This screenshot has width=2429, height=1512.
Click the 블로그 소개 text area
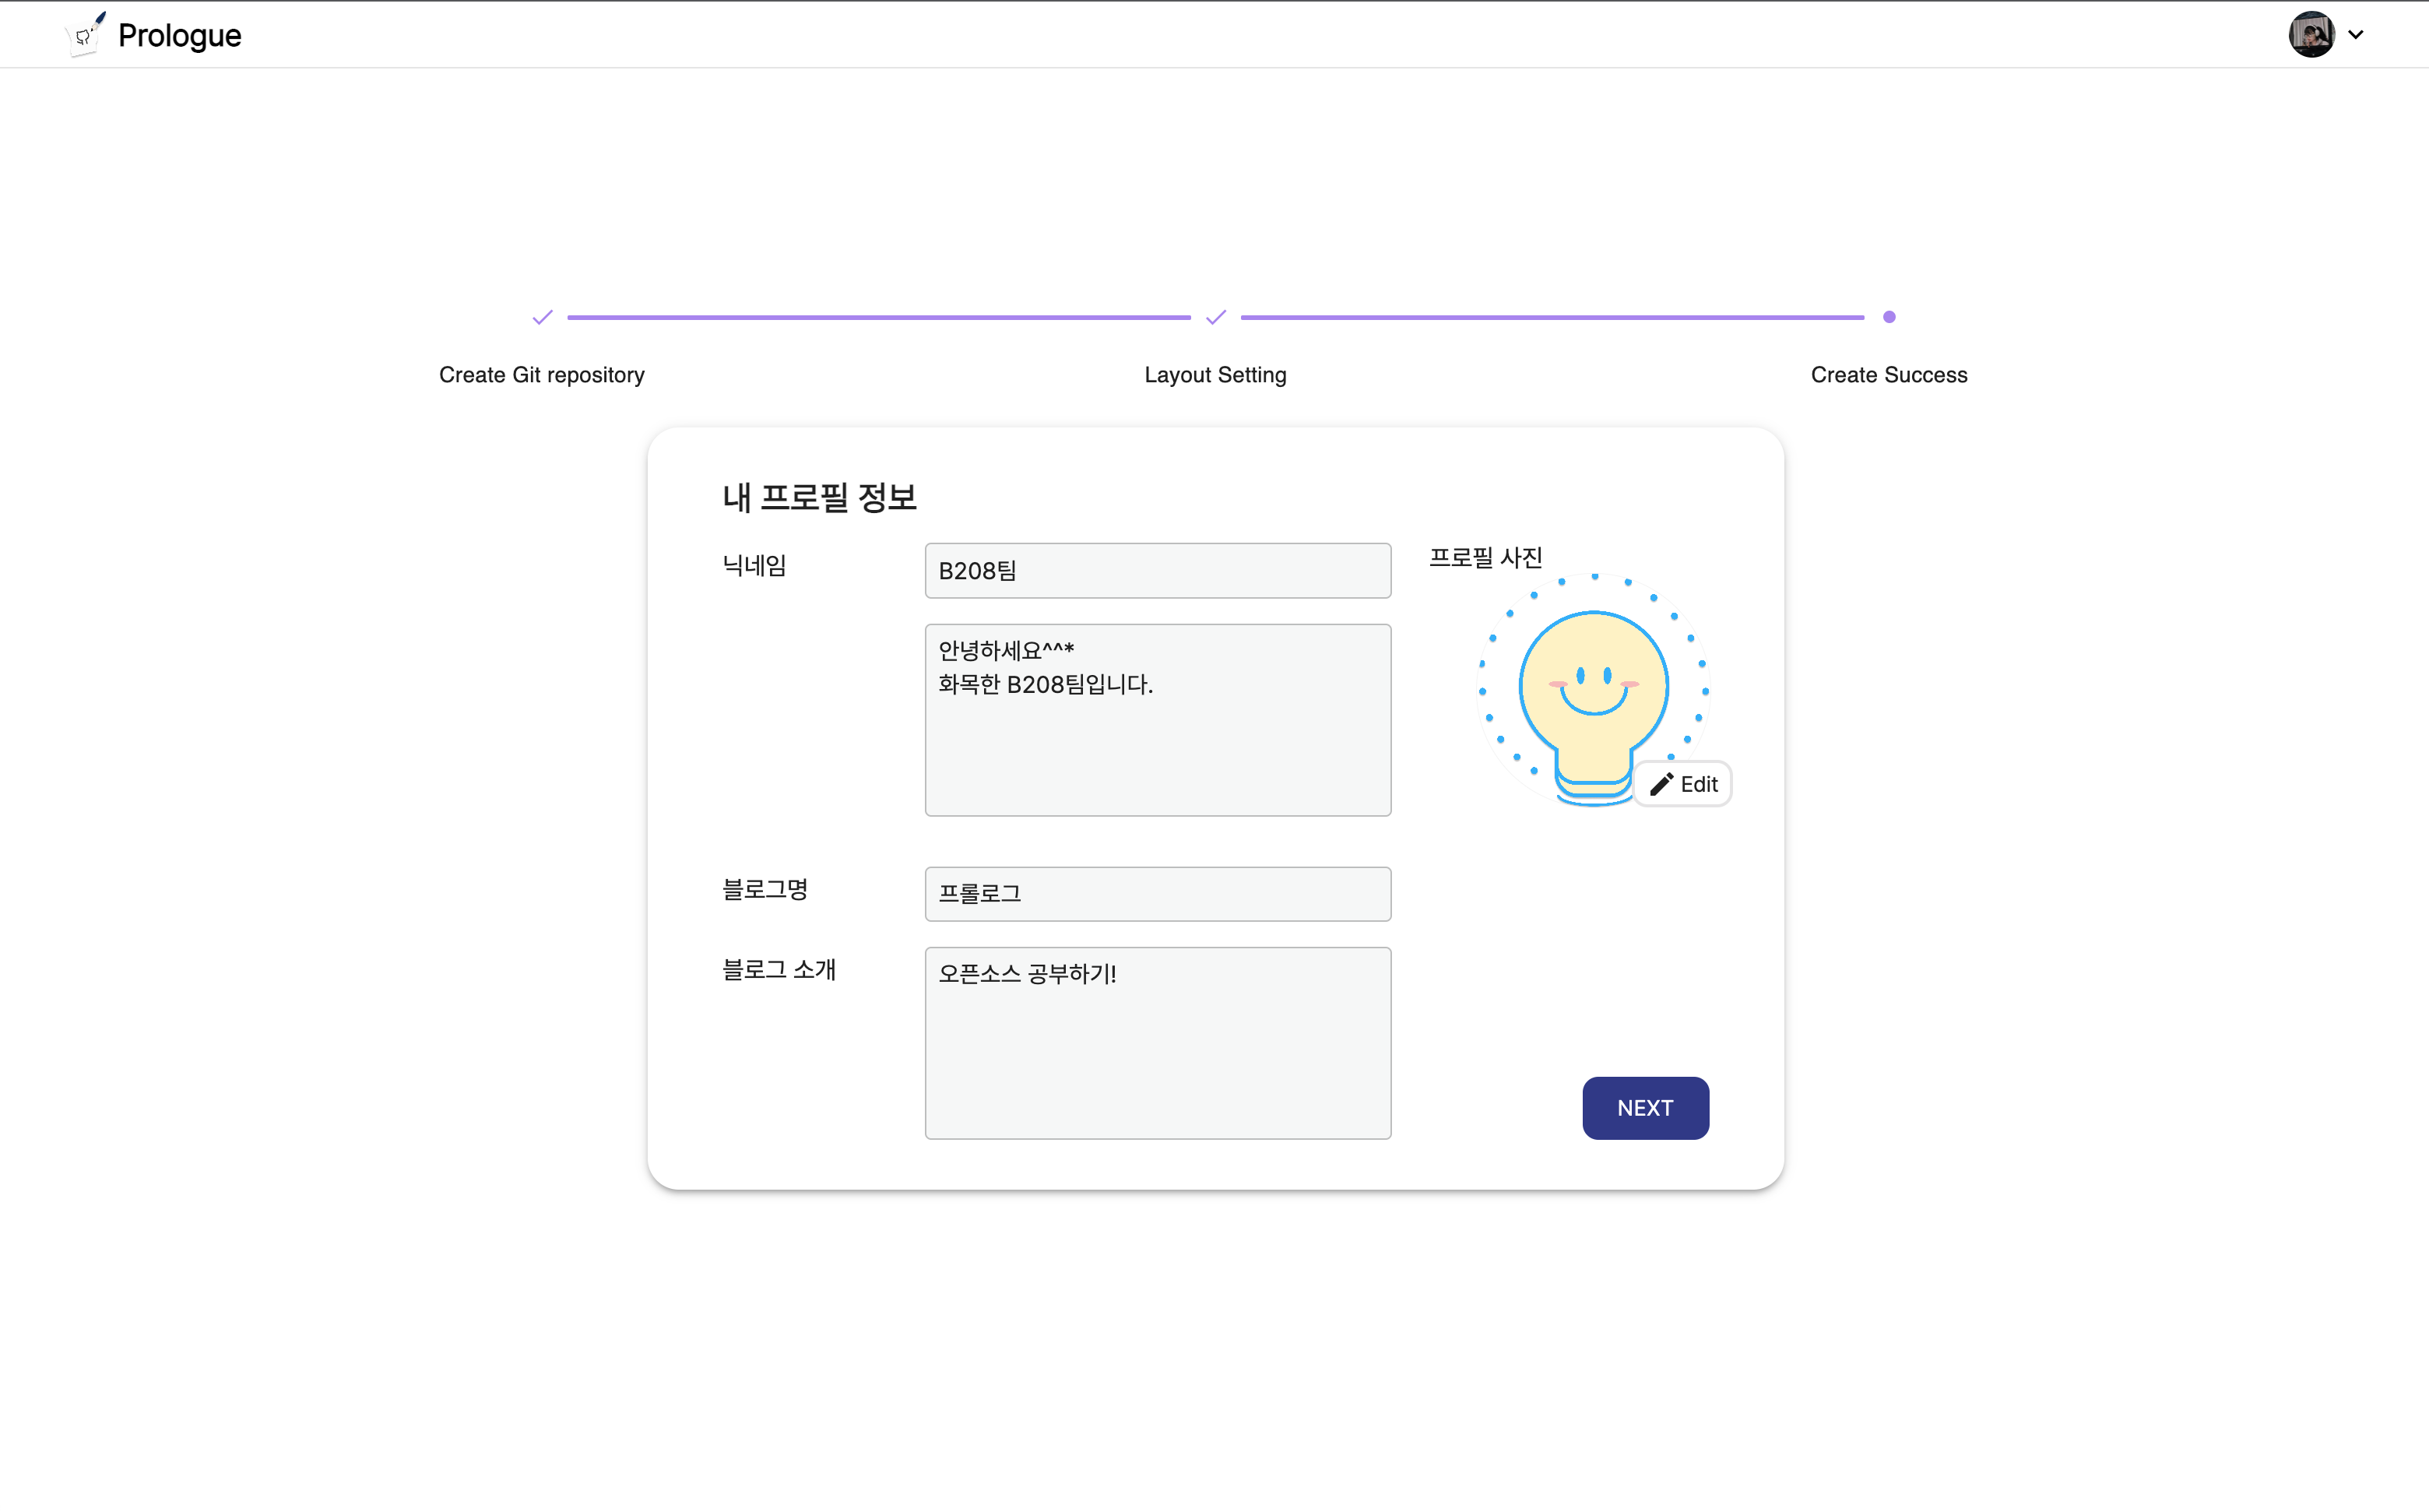(1157, 1043)
